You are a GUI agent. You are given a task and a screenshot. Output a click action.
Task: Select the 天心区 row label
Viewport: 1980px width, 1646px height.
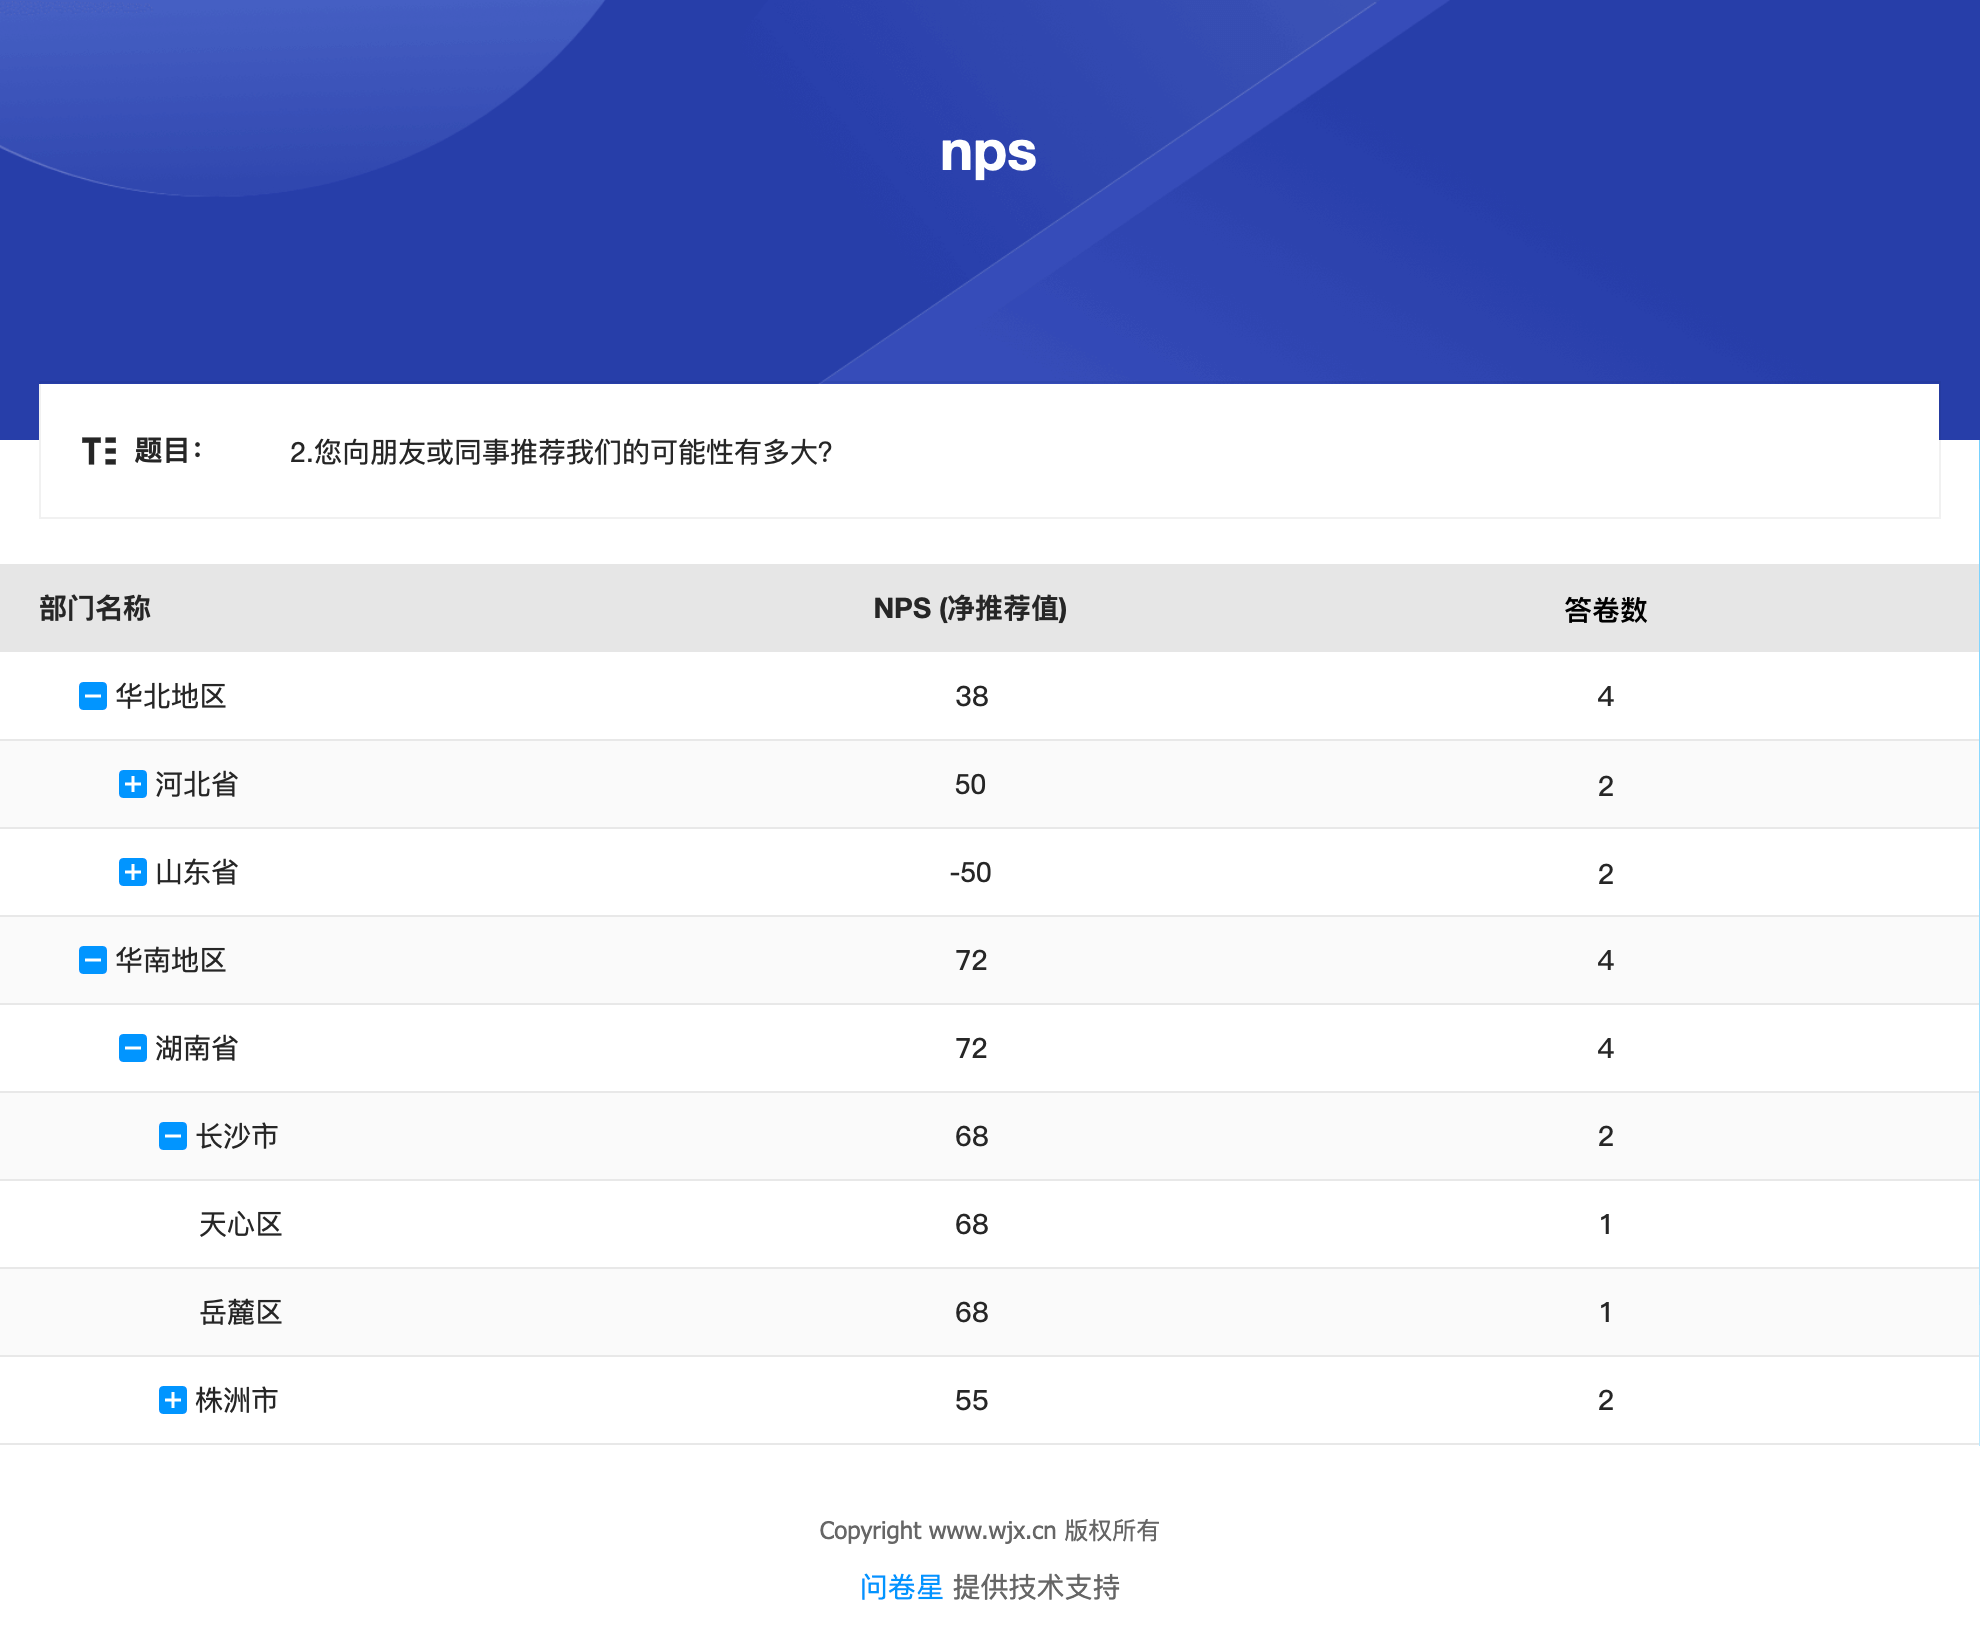pos(240,1224)
